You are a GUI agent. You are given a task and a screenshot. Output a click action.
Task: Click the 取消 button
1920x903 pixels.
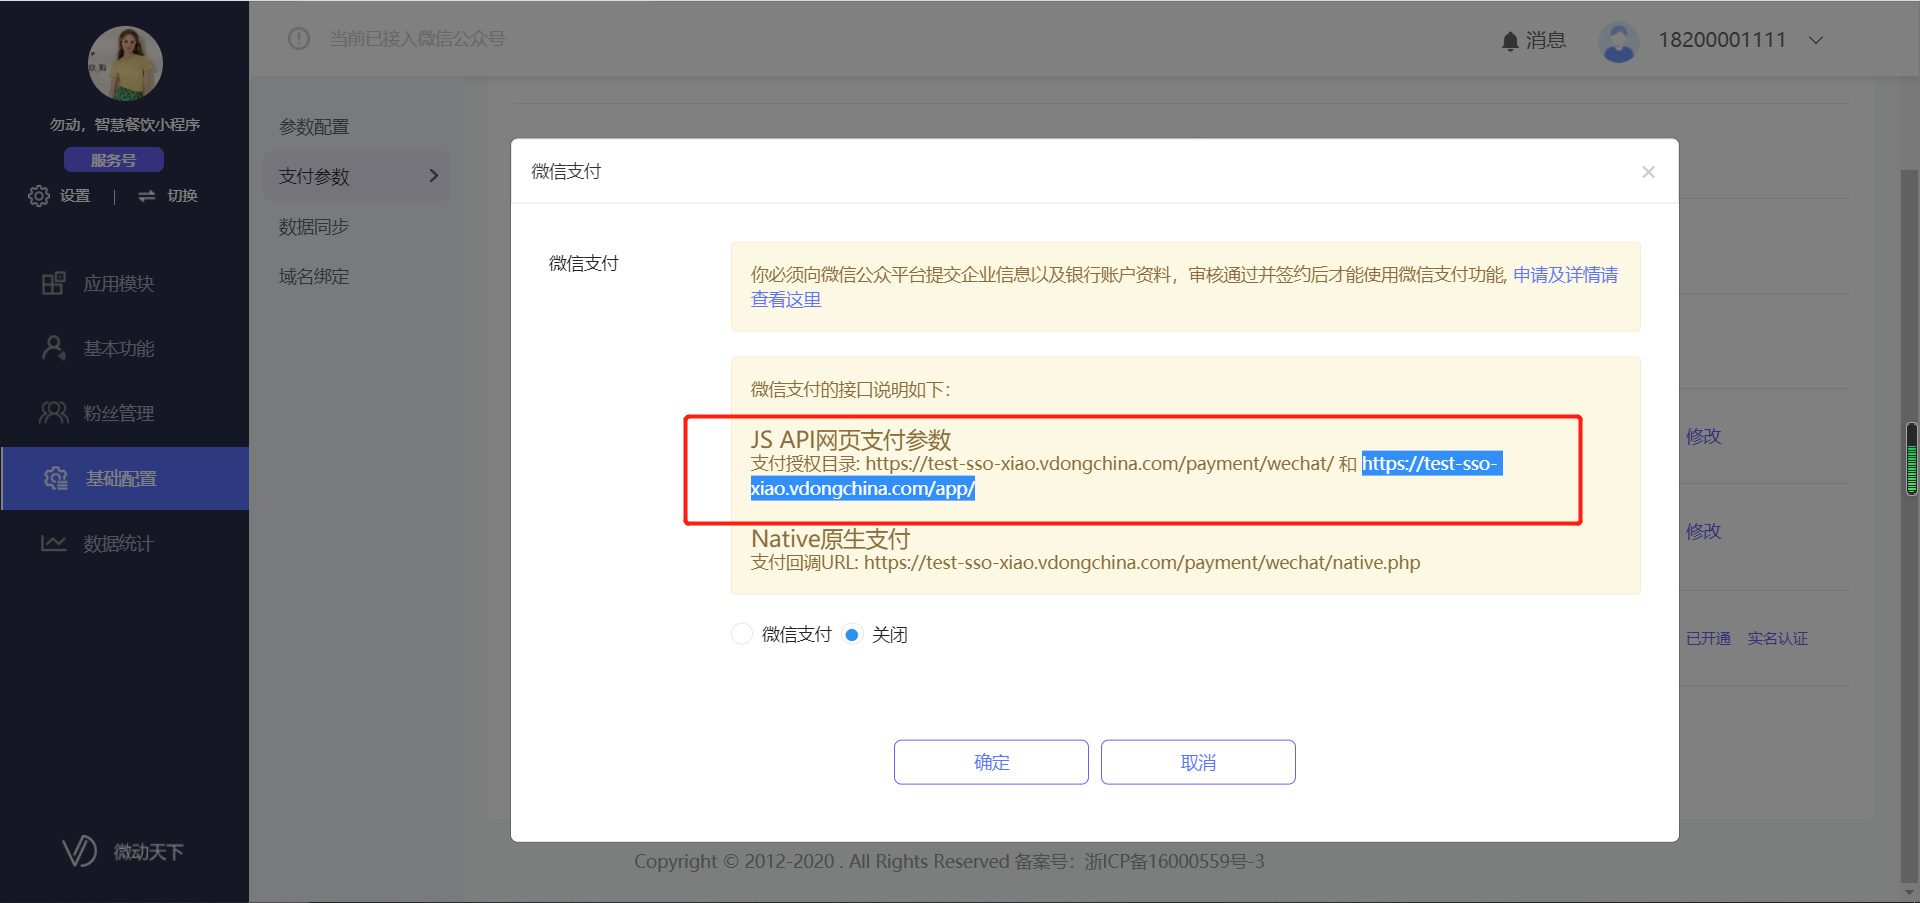(x=1198, y=762)
